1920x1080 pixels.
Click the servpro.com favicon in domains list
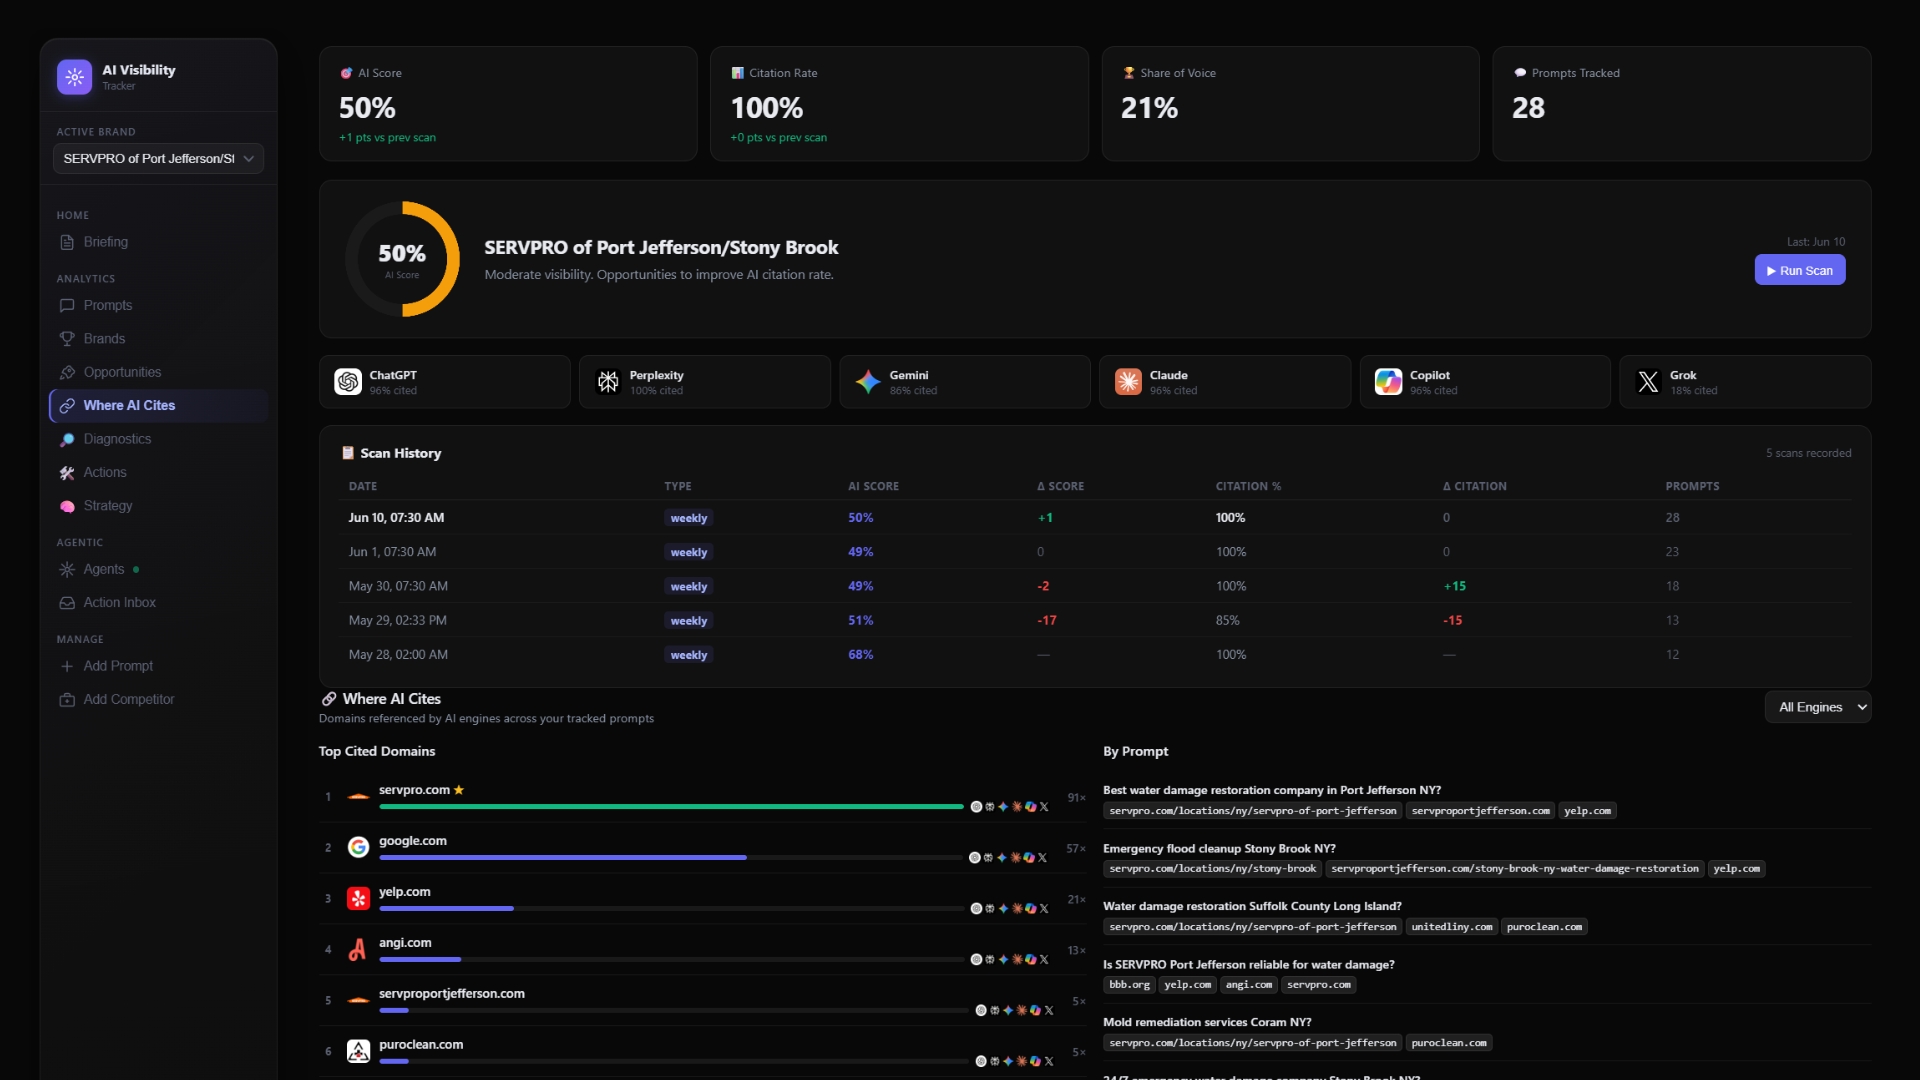[358, 797]
